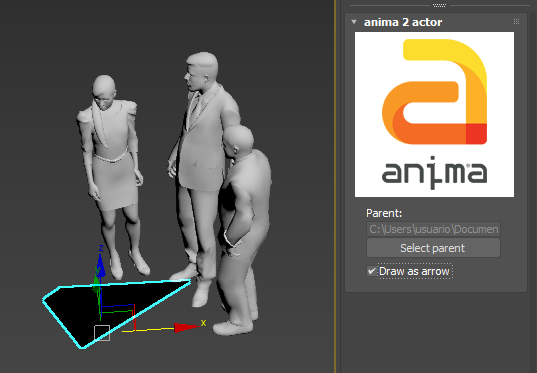
Task: Click the anima logo image
Action: (434, 114)
